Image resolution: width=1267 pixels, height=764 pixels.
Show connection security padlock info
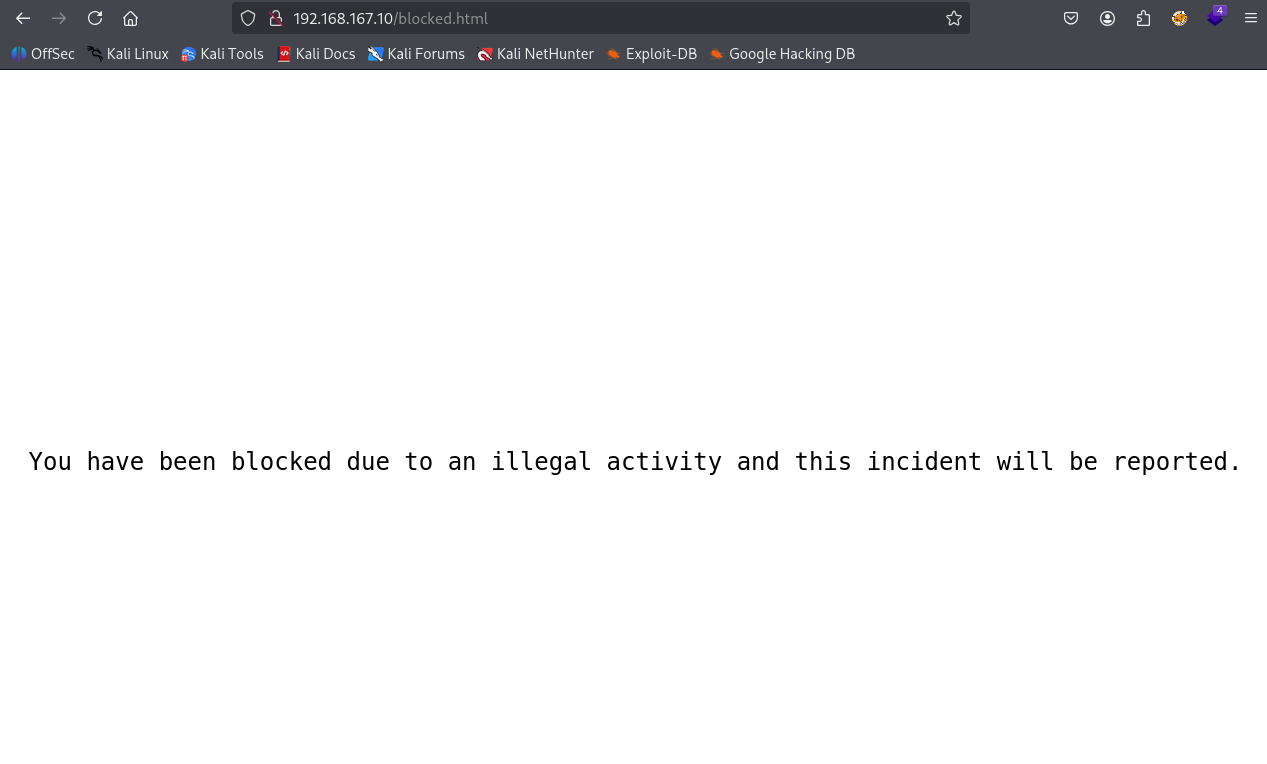point(276,18)
